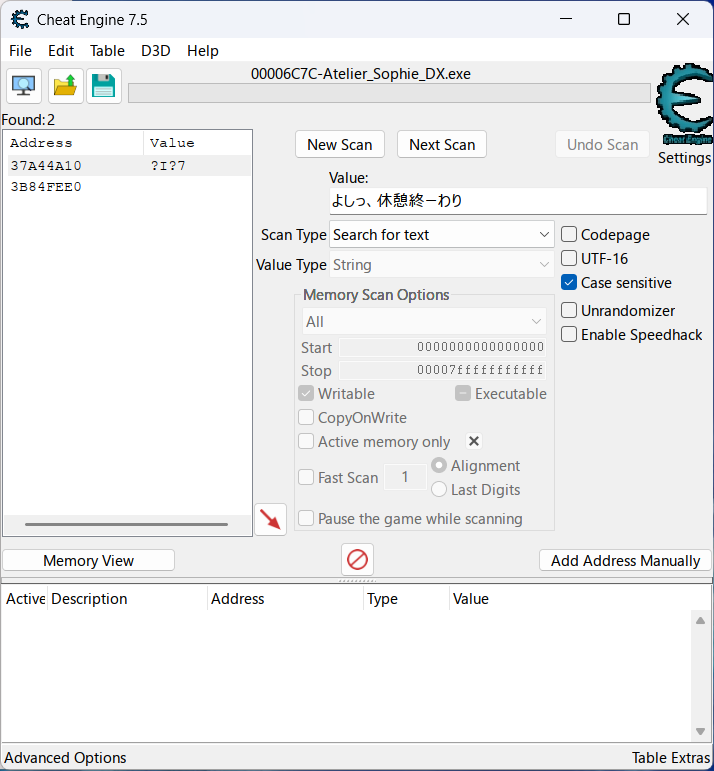Open the memory region All dropdown
This screenshot has width=714, height=771.
423,322
